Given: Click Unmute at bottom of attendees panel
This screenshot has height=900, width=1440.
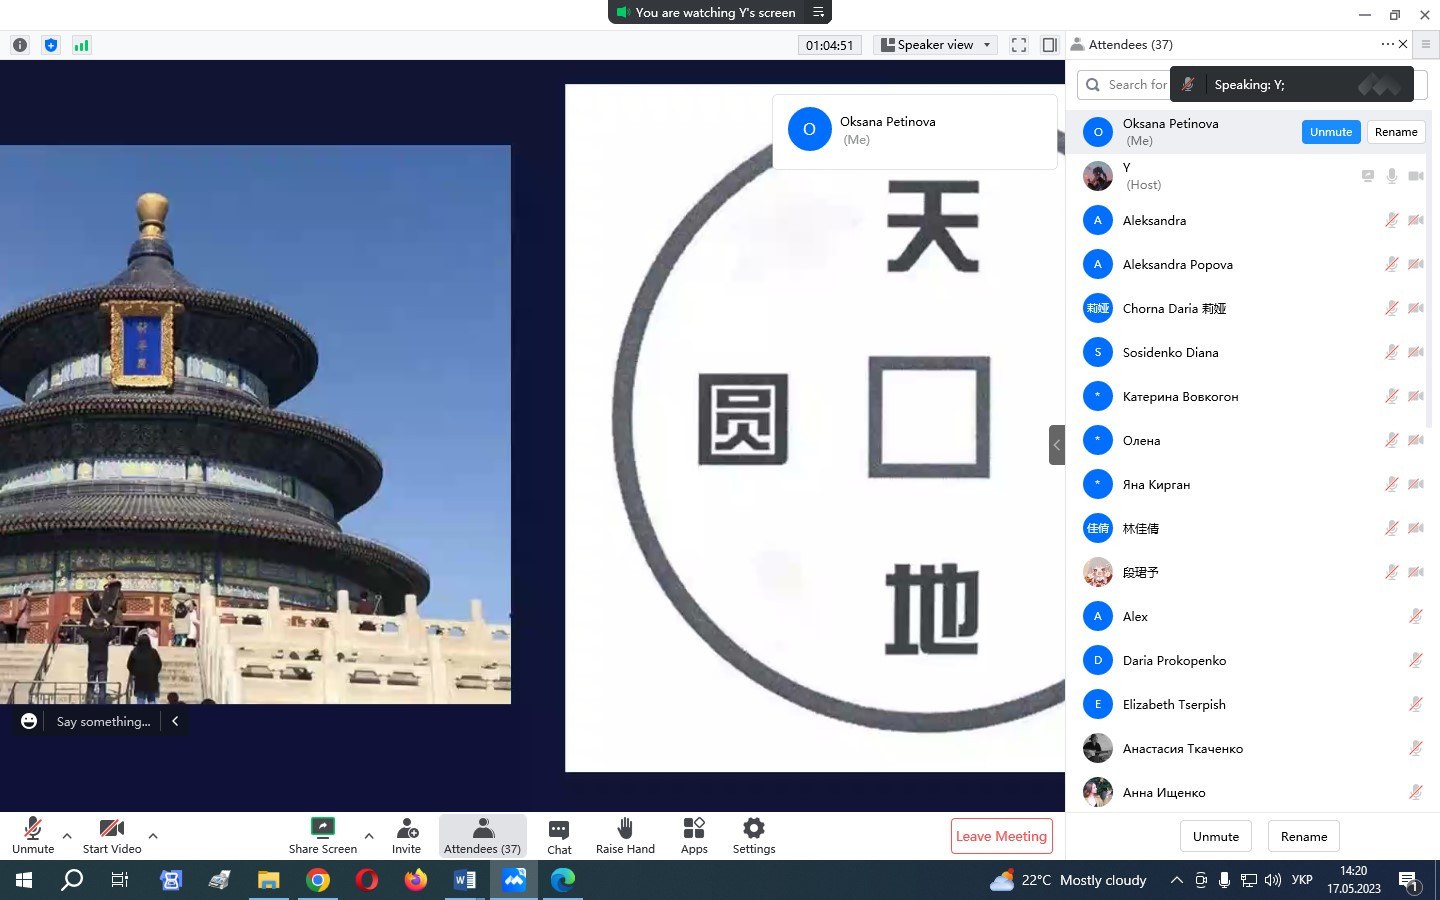Looking at the screenshot, I should coord(1216,837).
